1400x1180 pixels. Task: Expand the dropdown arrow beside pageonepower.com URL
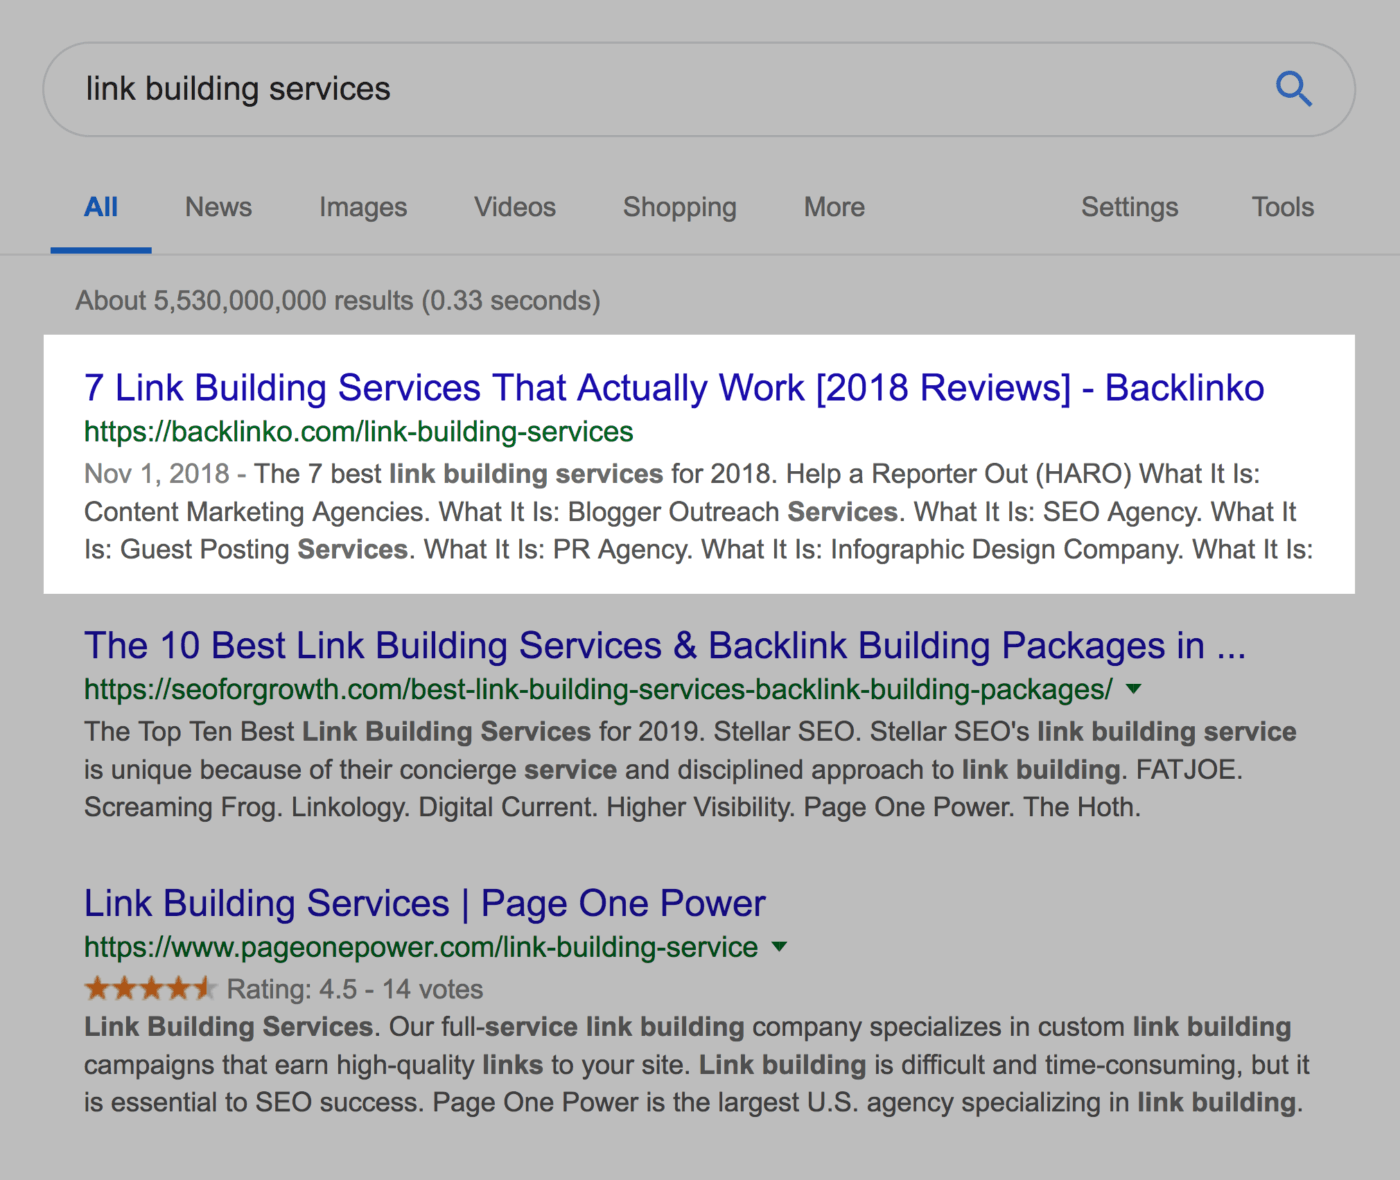point(780,947)
